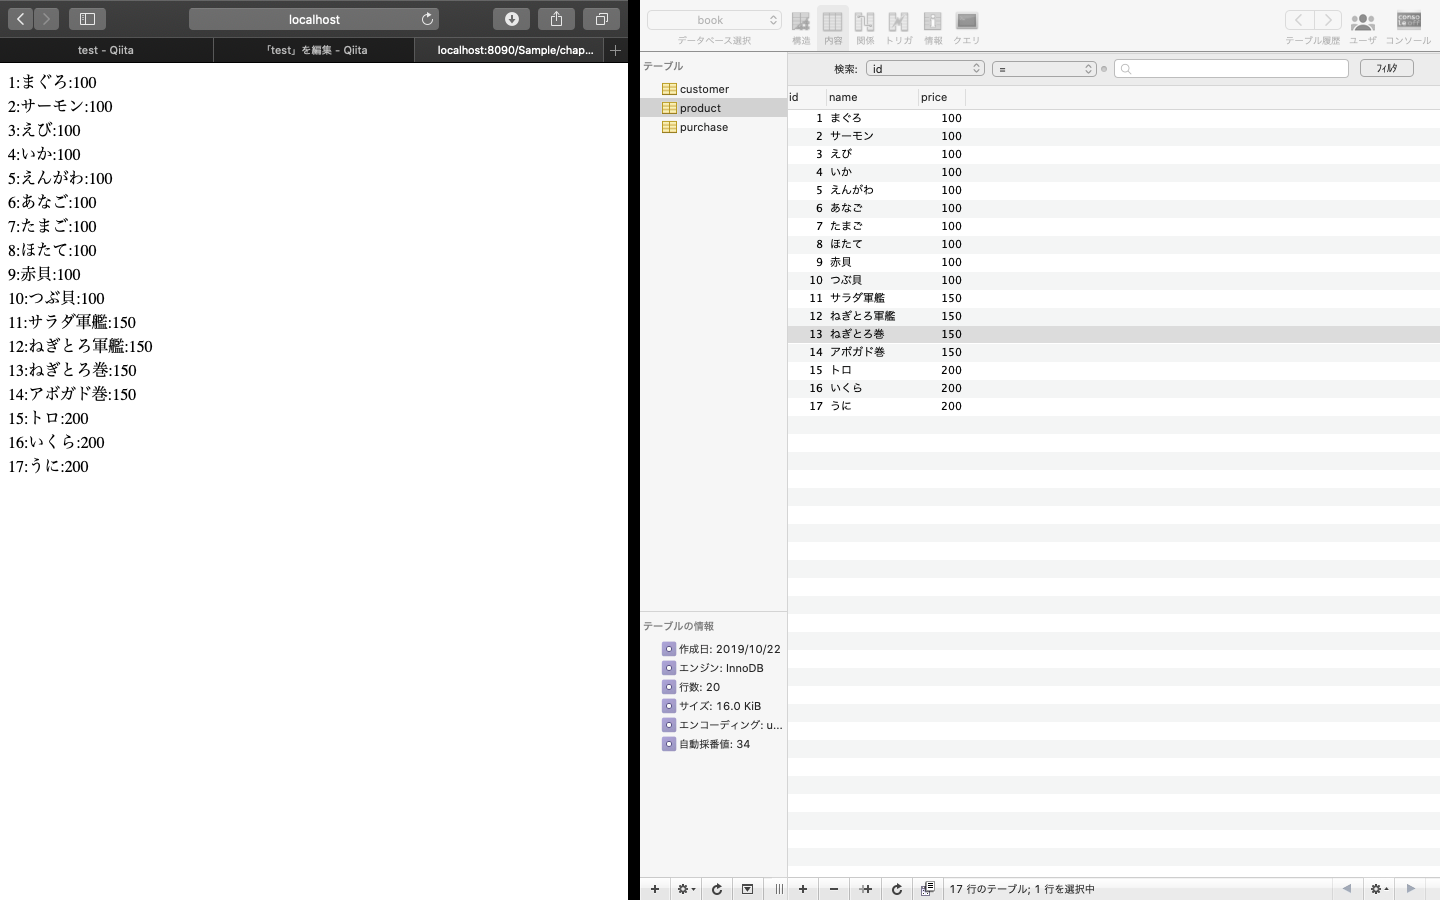Click the price cell of トロ row
The height and width of the screenshot is (900, 1440).
click(x=941, y=370)
